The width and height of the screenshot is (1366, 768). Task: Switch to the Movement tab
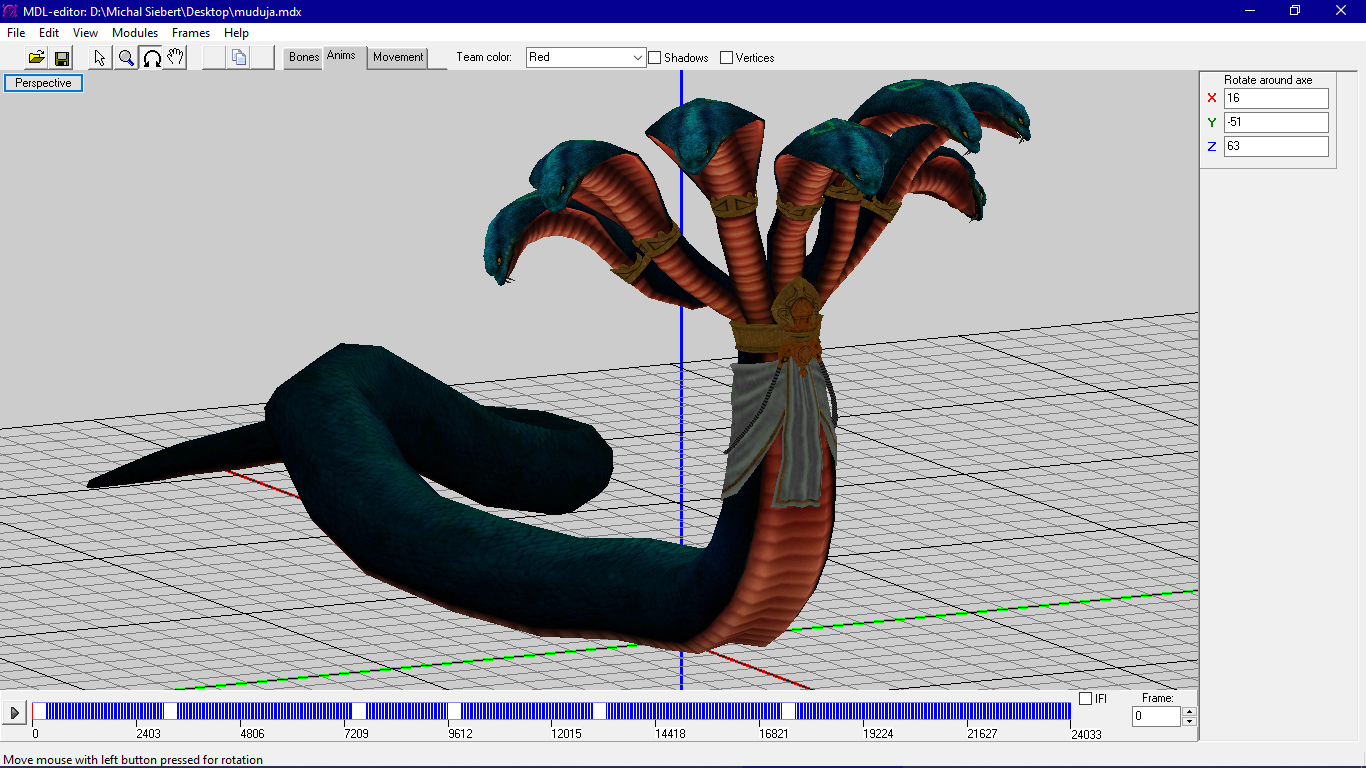click(x=398, y=57)
